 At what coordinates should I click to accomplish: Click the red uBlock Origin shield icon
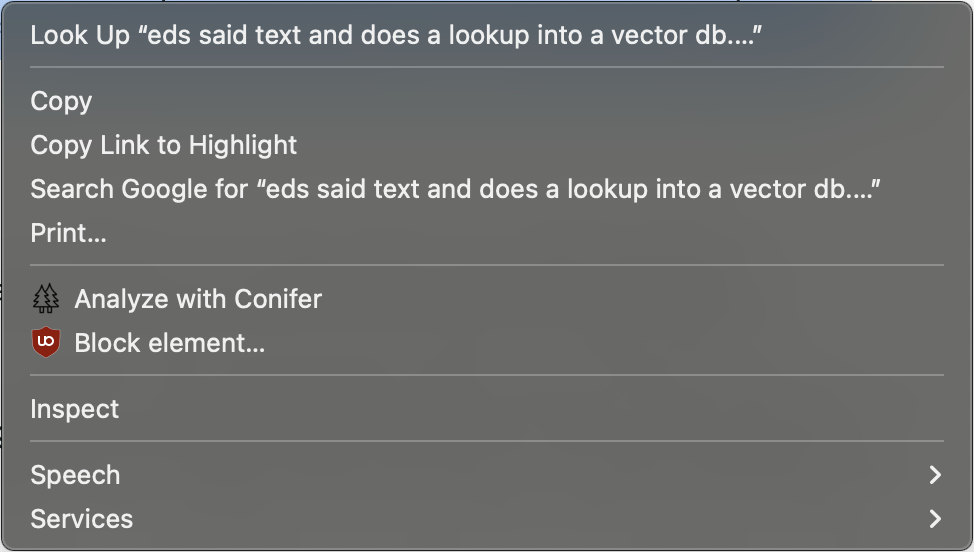click(x=45, y=342)
